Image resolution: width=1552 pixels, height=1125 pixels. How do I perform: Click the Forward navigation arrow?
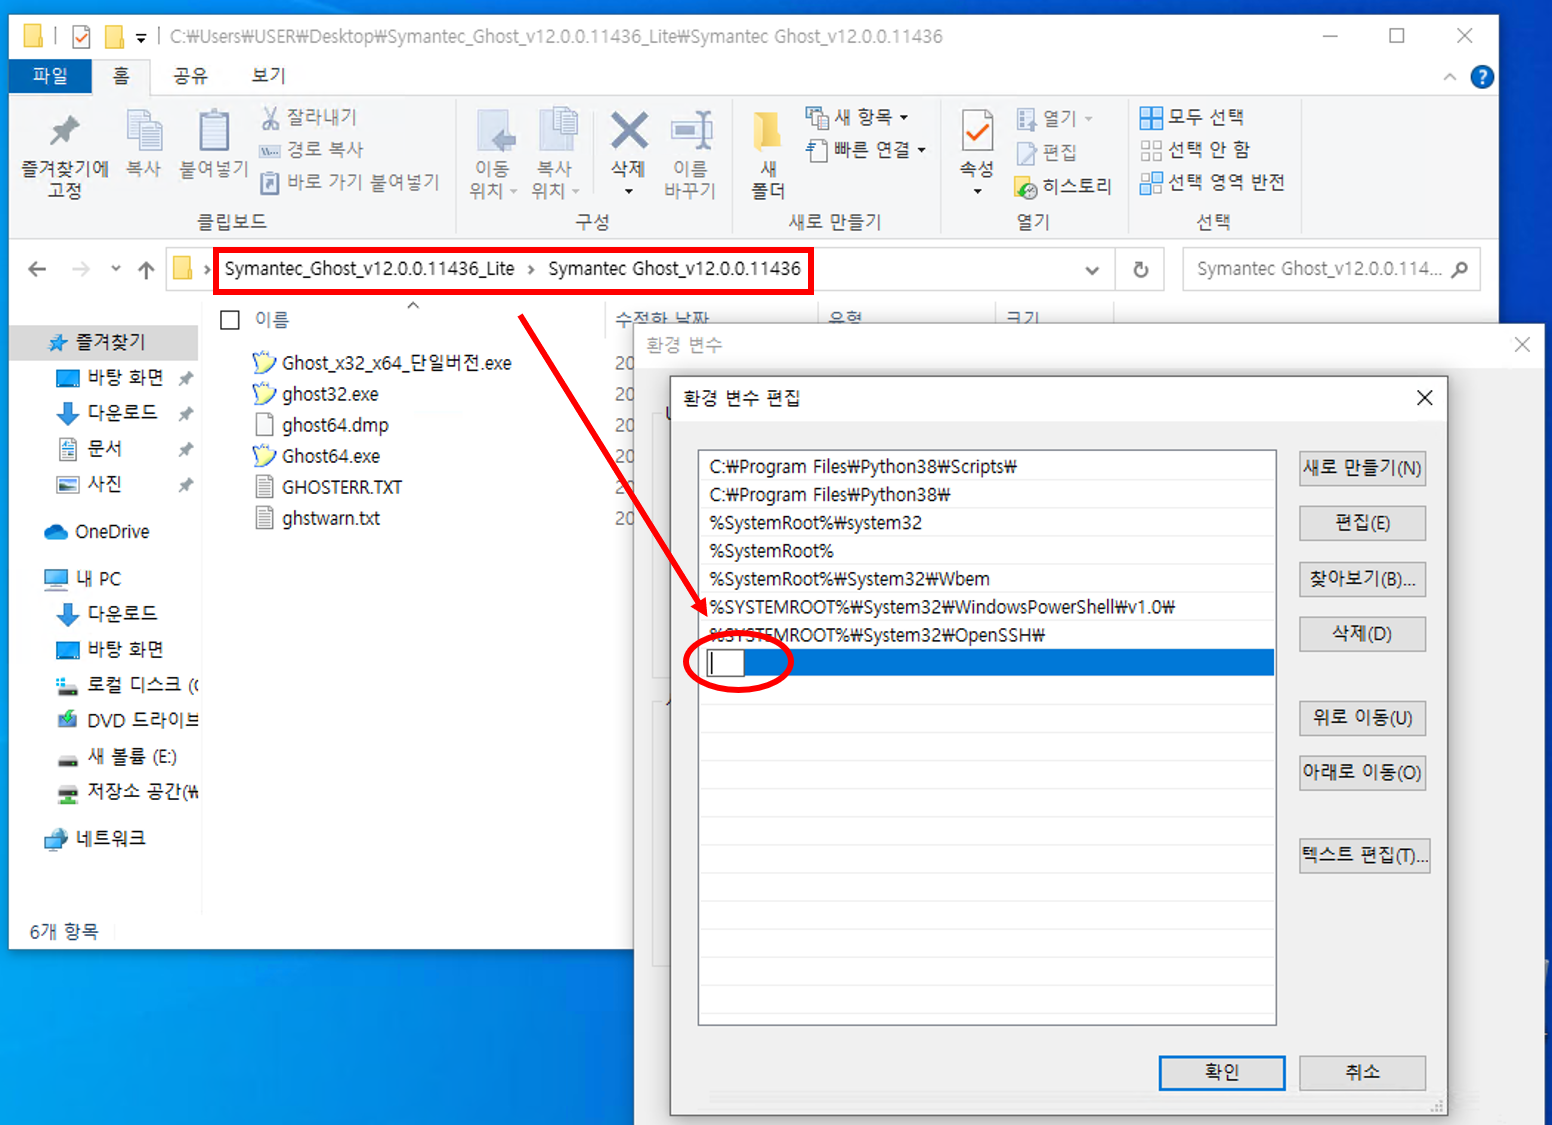coord(81,269)
